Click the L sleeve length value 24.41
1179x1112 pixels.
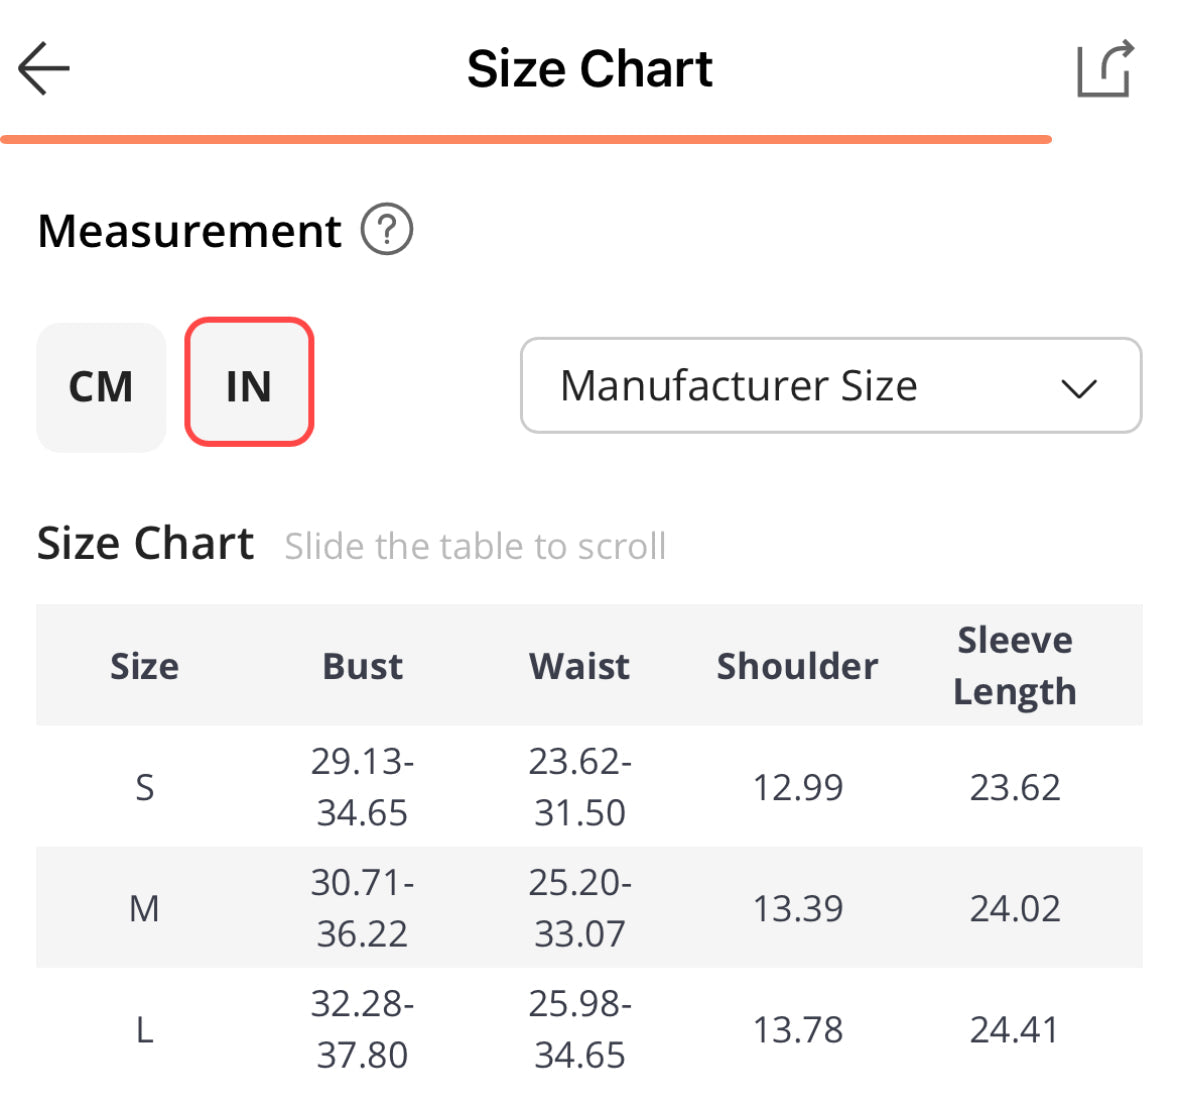click(1014, 1030)
